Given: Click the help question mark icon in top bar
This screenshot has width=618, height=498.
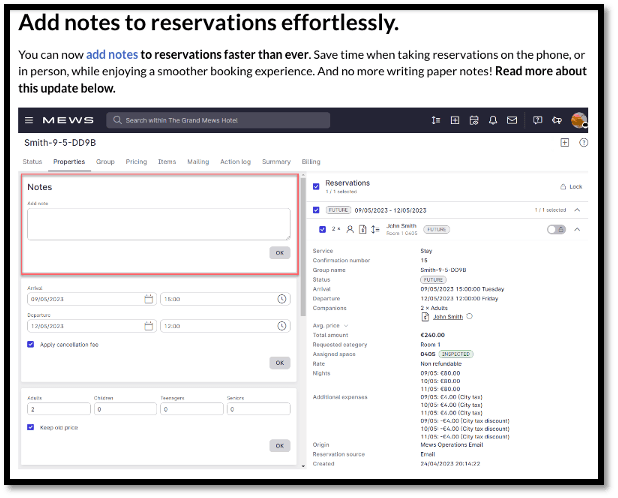Looking at the screenshot, I should 538,120.
